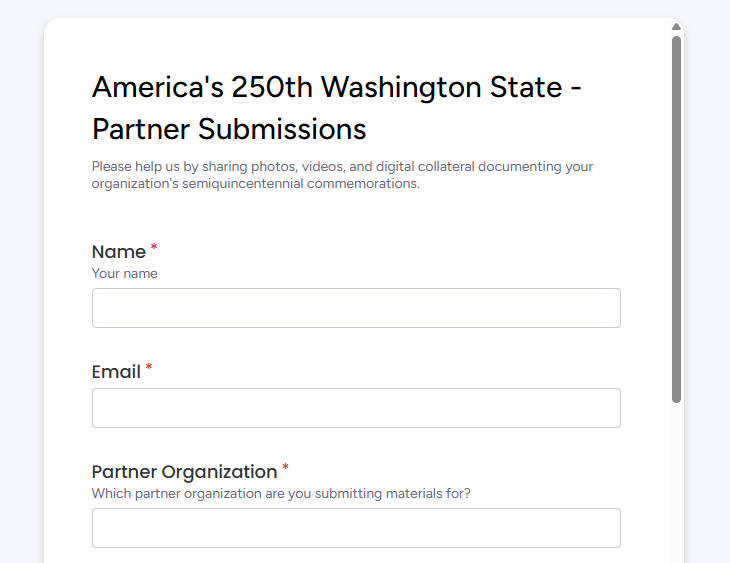Click the scrollbar track below the thumb
The image size is (730, 563).
point(677,480)
